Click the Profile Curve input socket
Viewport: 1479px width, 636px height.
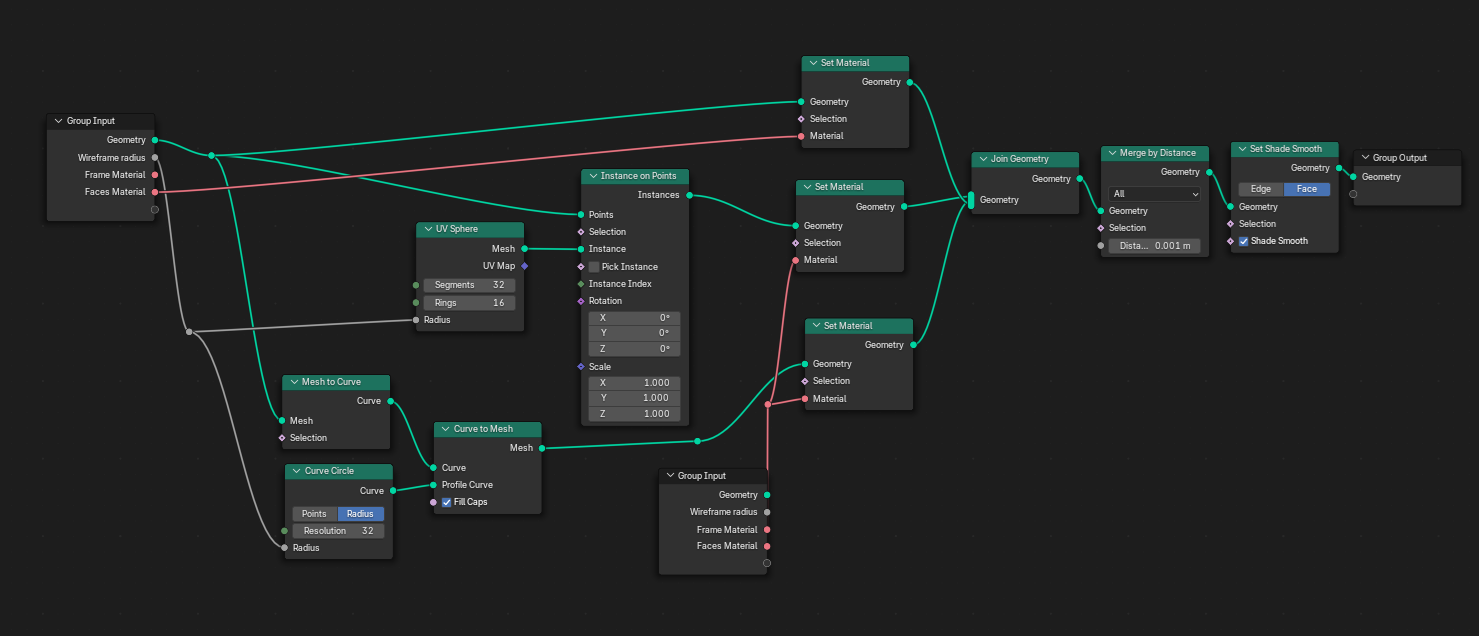[x=433, y=485]
